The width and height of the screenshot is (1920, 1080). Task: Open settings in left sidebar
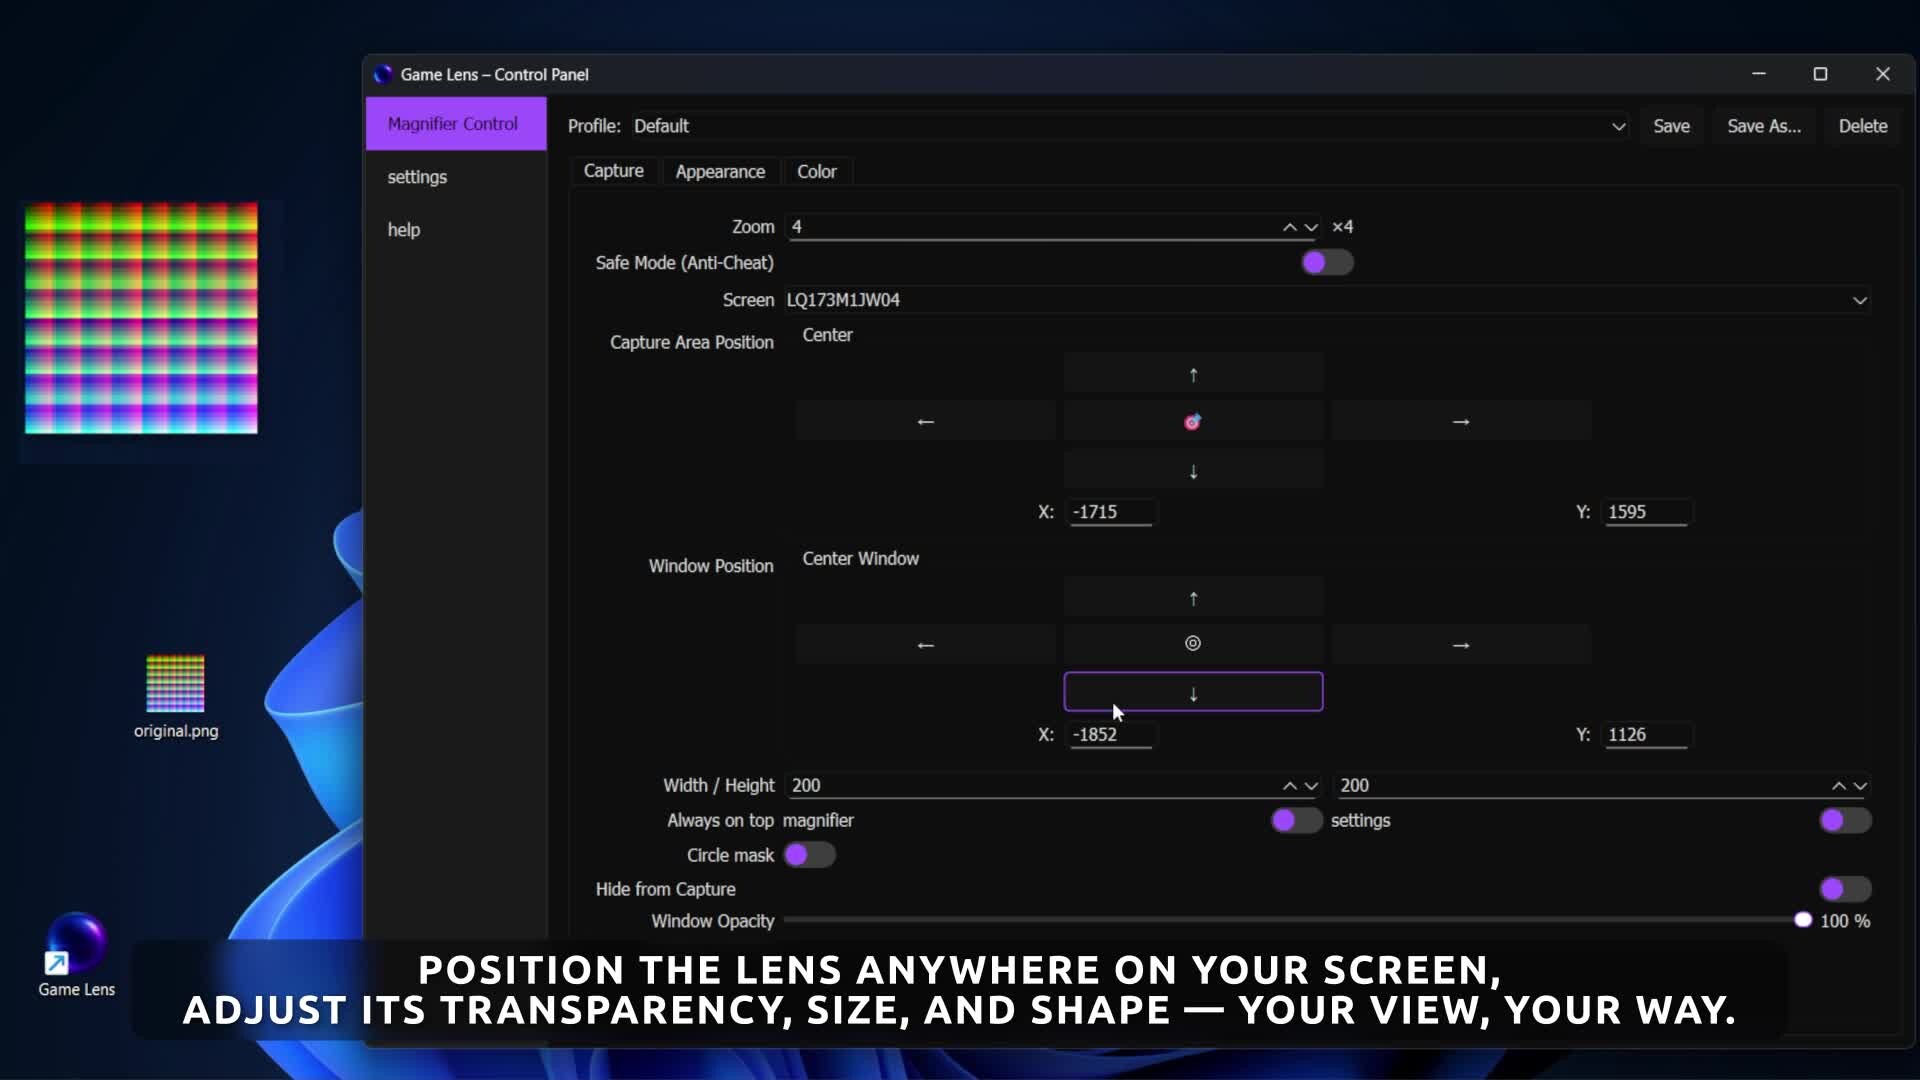417,177
